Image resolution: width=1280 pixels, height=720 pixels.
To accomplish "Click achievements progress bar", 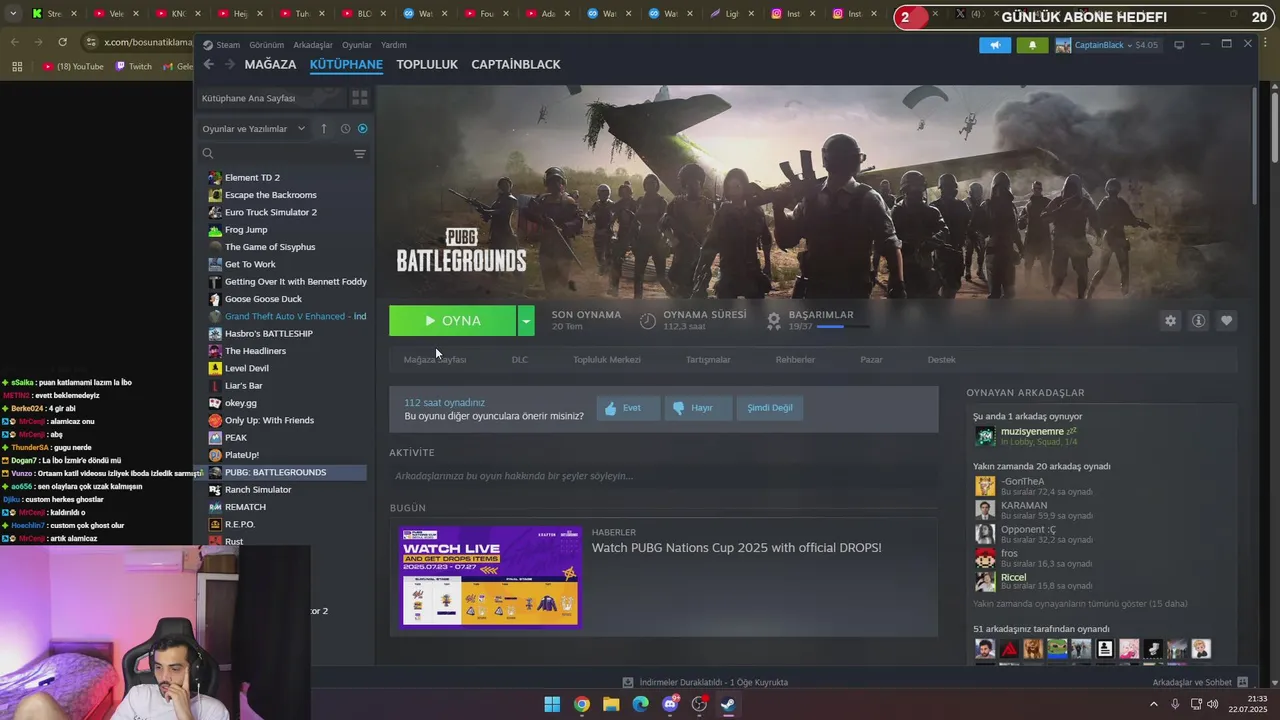I will tap(843, 327).
